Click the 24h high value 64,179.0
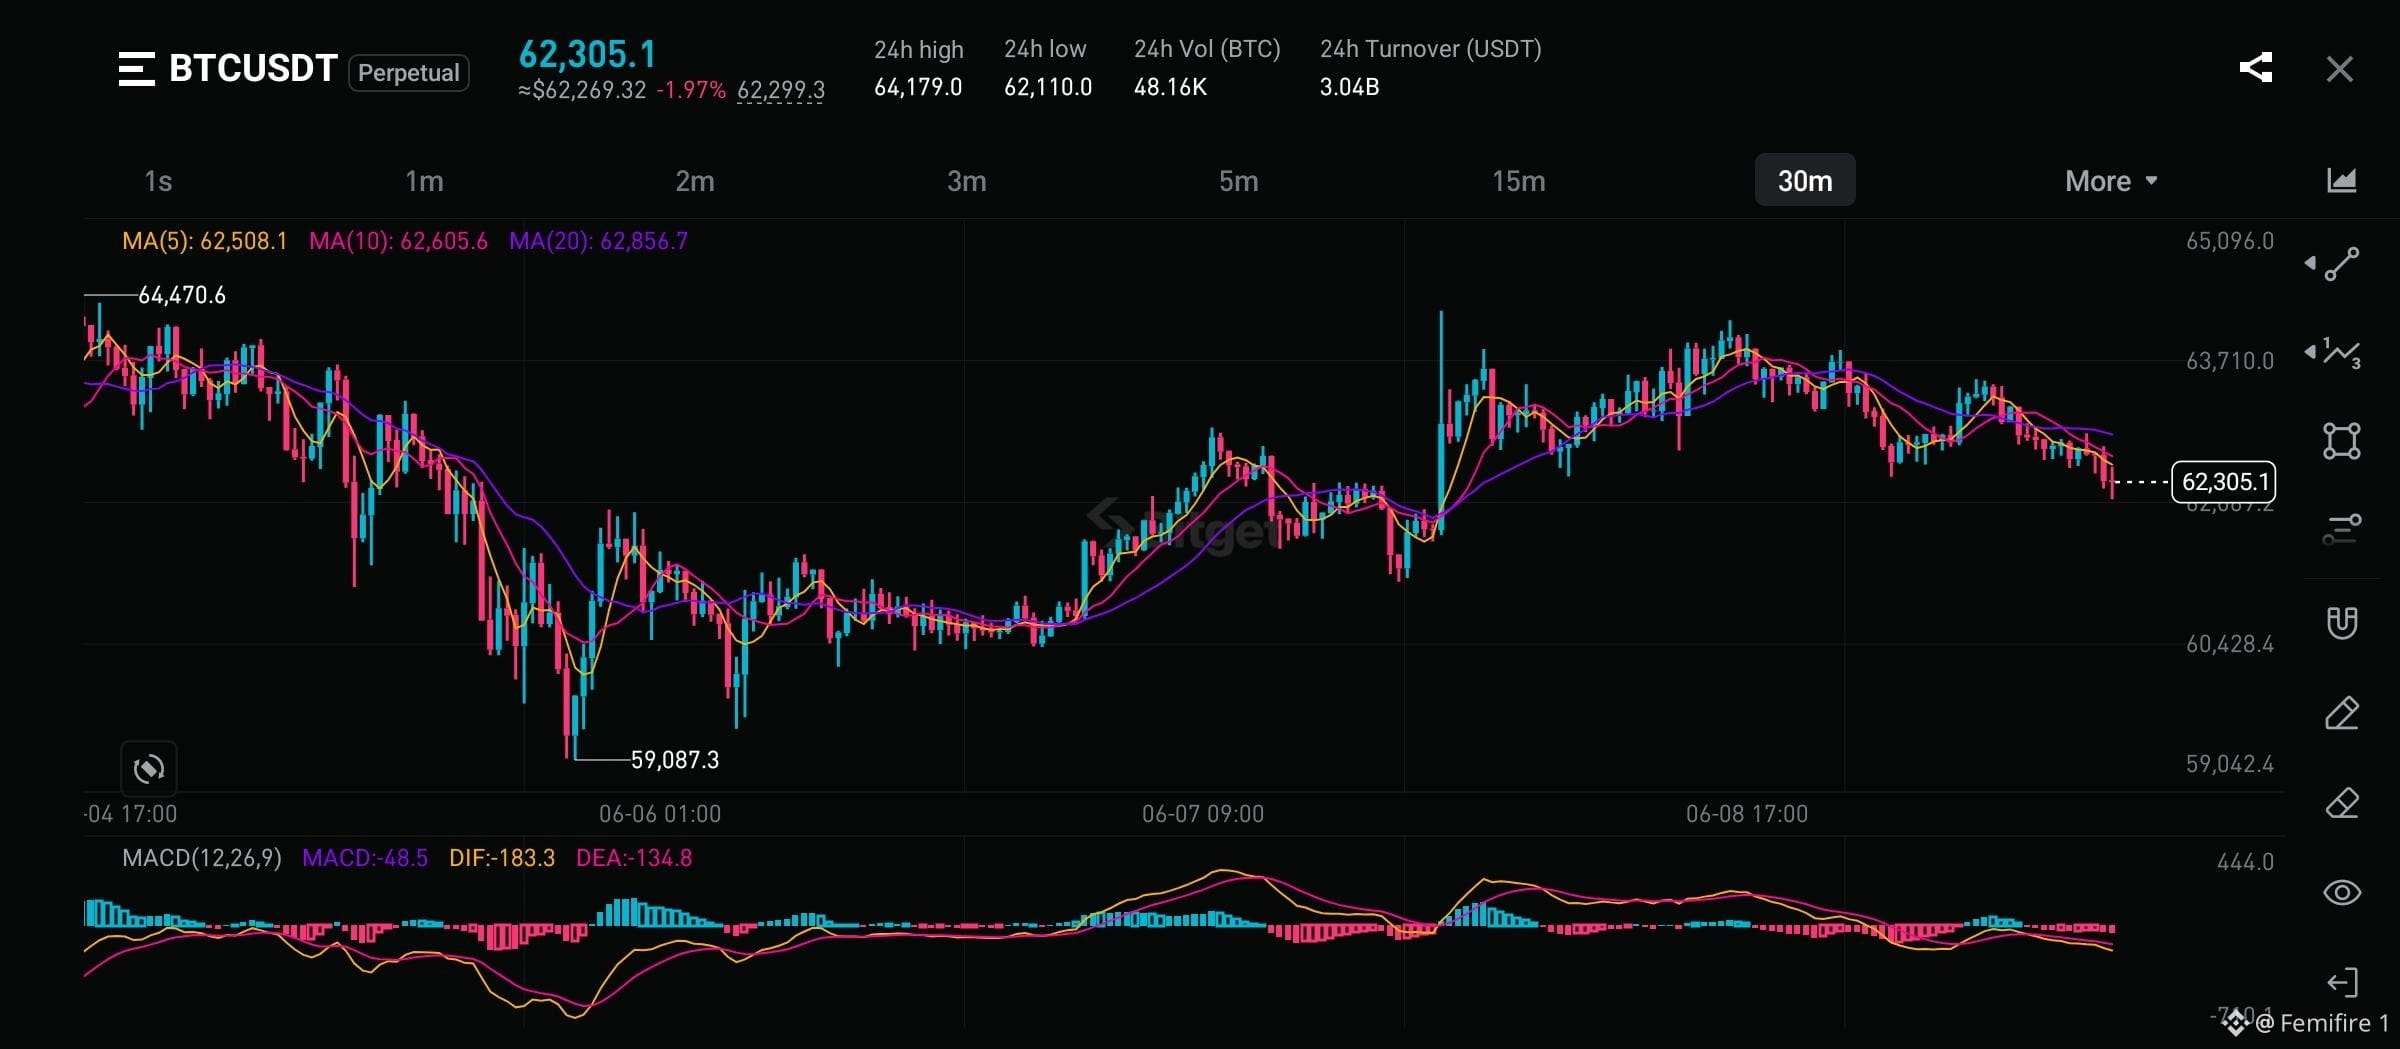Screen dimensions: 2400x1049 [x=918, y=87]
